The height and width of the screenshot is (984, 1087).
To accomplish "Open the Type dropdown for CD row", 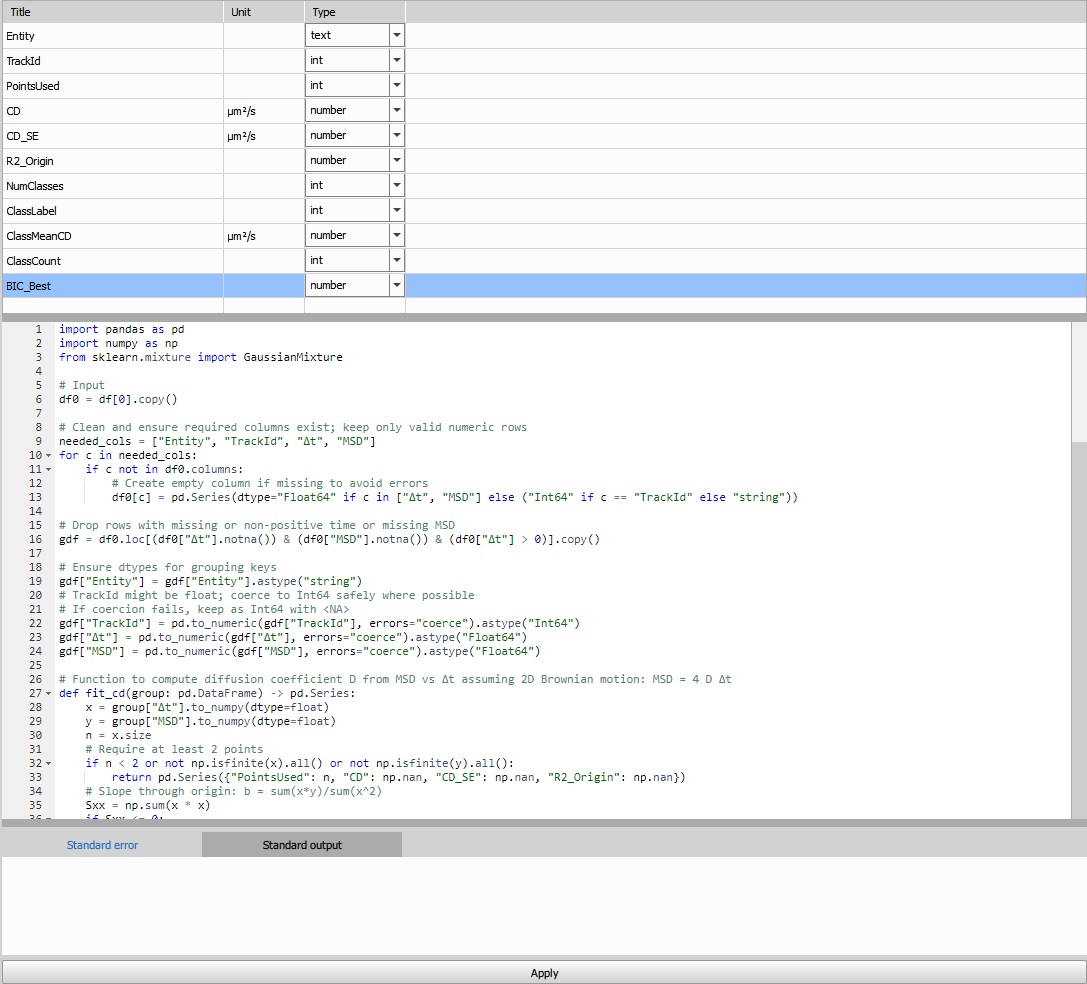I will tap(397, 110).
